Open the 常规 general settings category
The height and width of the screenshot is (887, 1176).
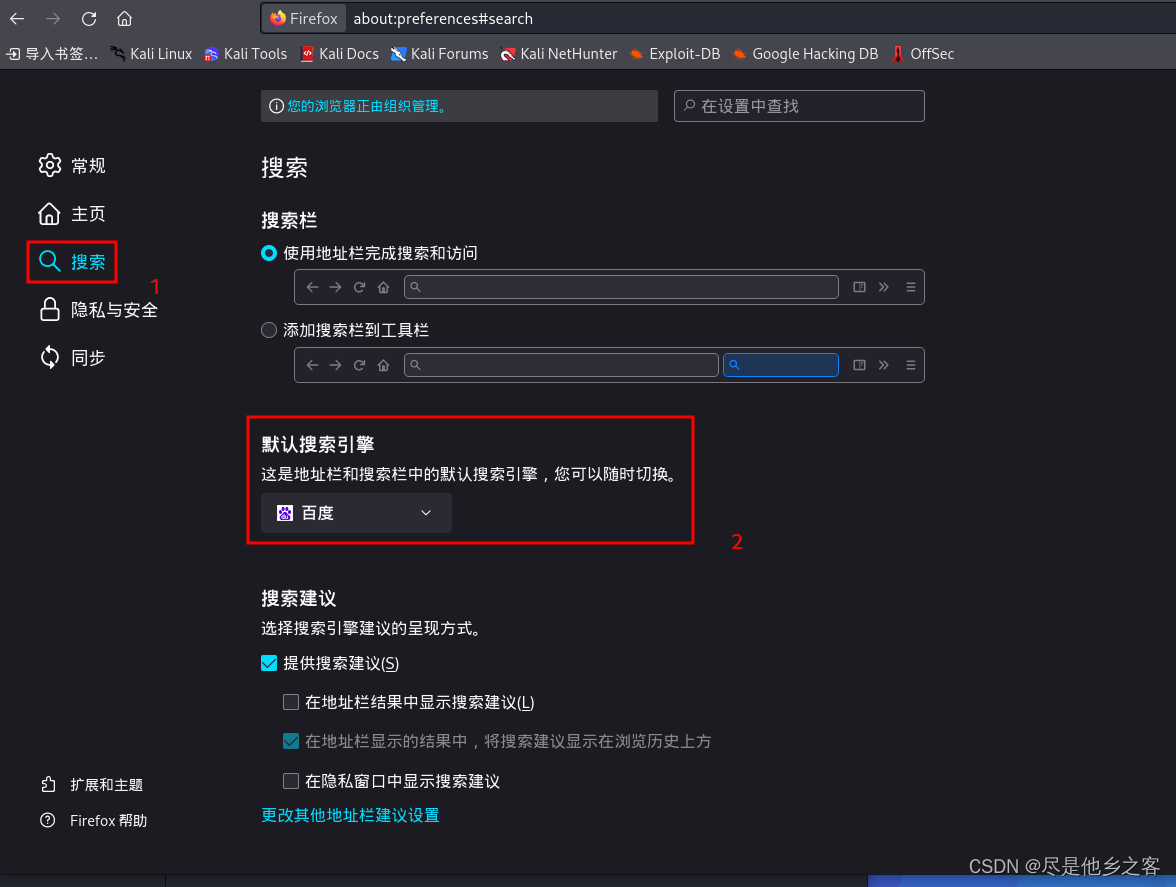[x=72, y=165]
